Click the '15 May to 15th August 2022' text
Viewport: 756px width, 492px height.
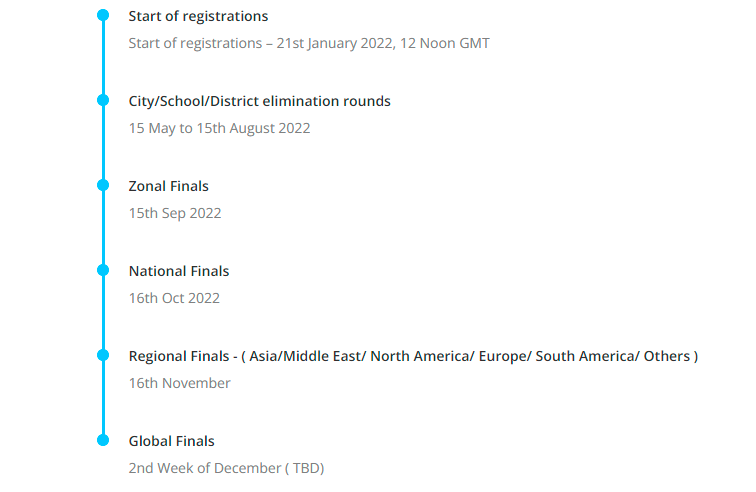pyautogui.click(x=219, y=128)
